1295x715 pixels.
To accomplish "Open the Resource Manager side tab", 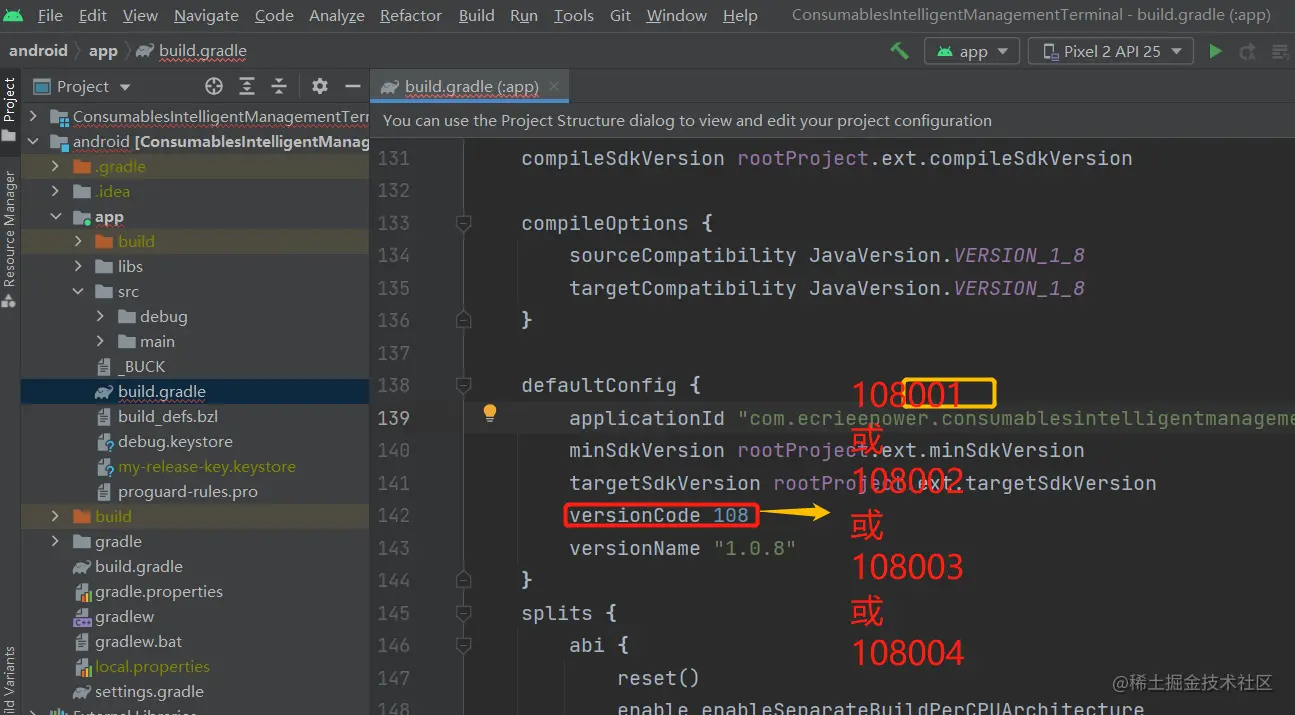I will [9, 238].
